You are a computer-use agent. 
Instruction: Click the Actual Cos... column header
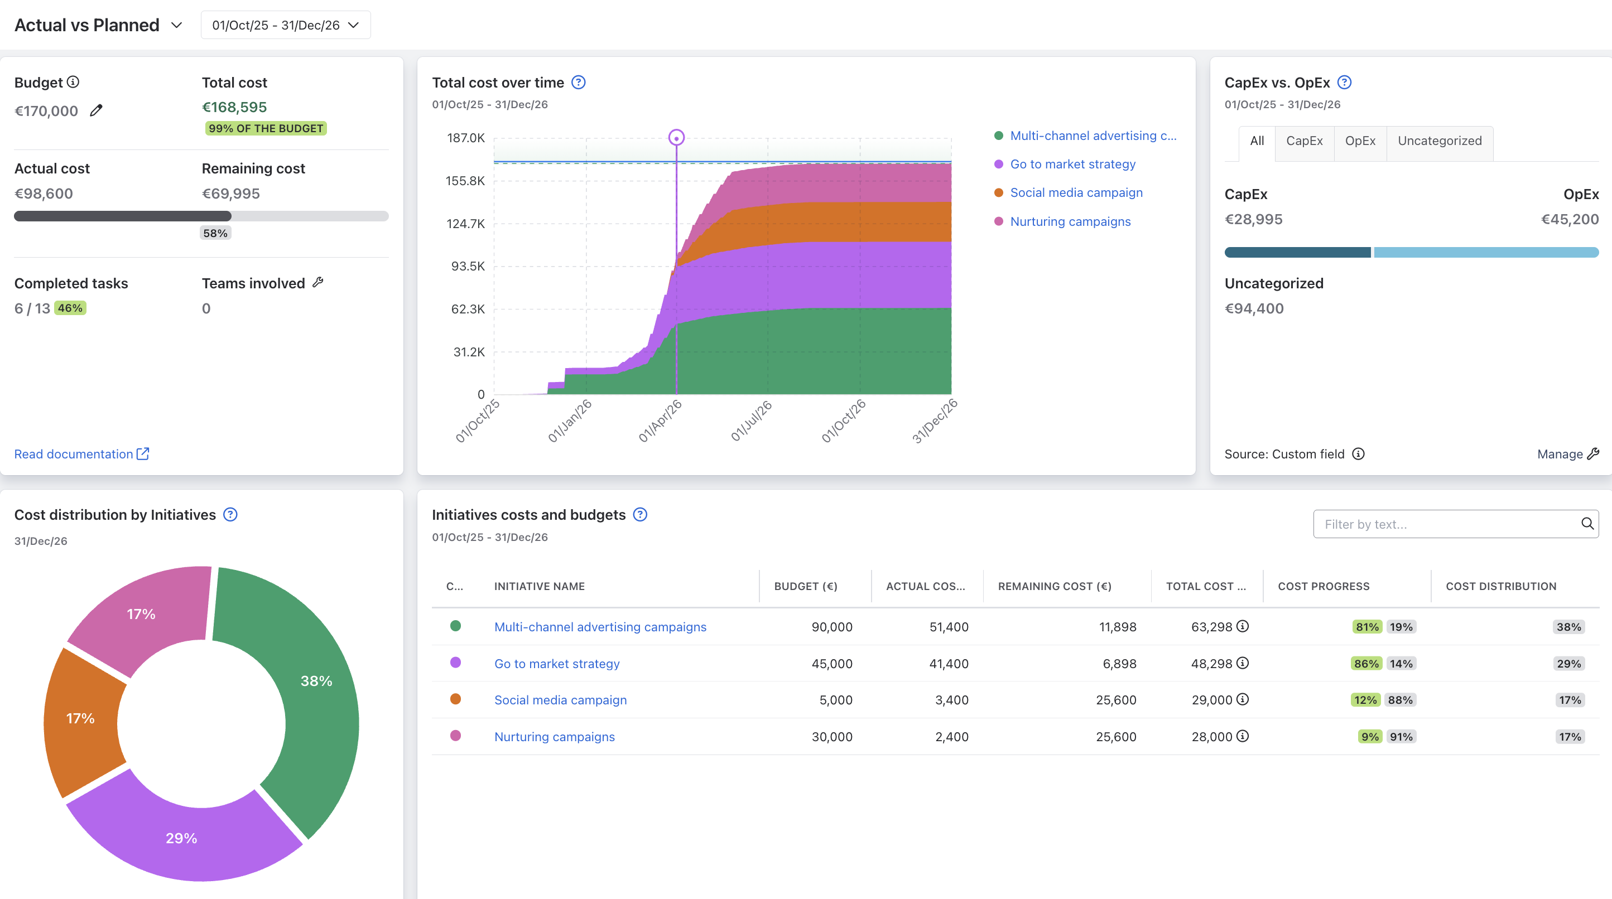click(926, 587)
